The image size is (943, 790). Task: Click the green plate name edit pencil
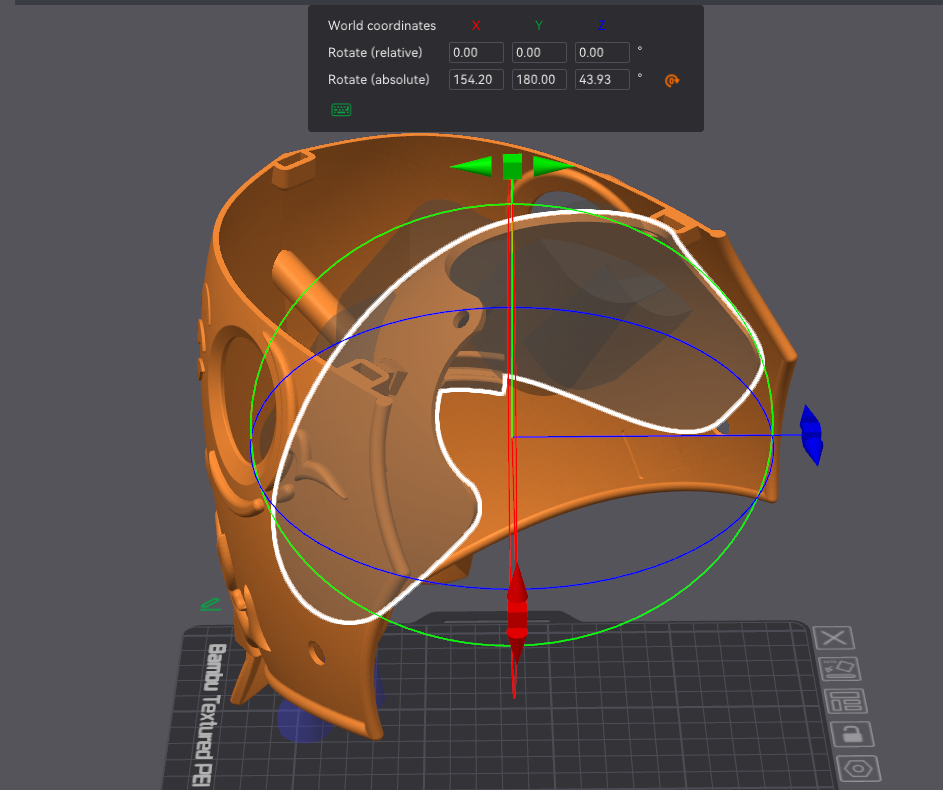coord(210,604)
